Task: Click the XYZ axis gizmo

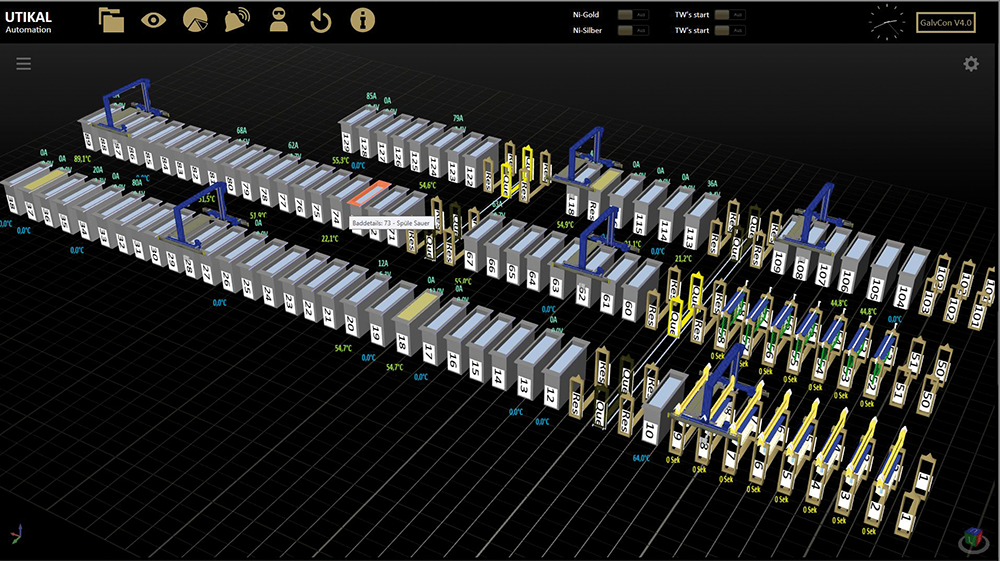Action: [17, 535]
